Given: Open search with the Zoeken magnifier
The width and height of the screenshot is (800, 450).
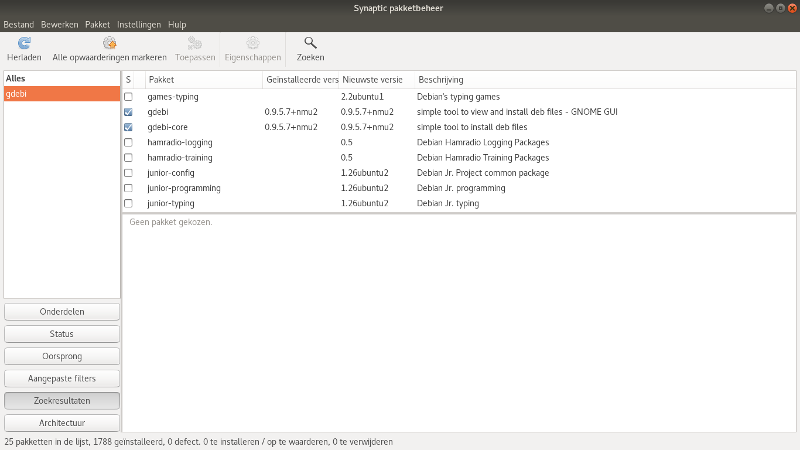Looking at the screenshot, I should click(x=310, y=43).
